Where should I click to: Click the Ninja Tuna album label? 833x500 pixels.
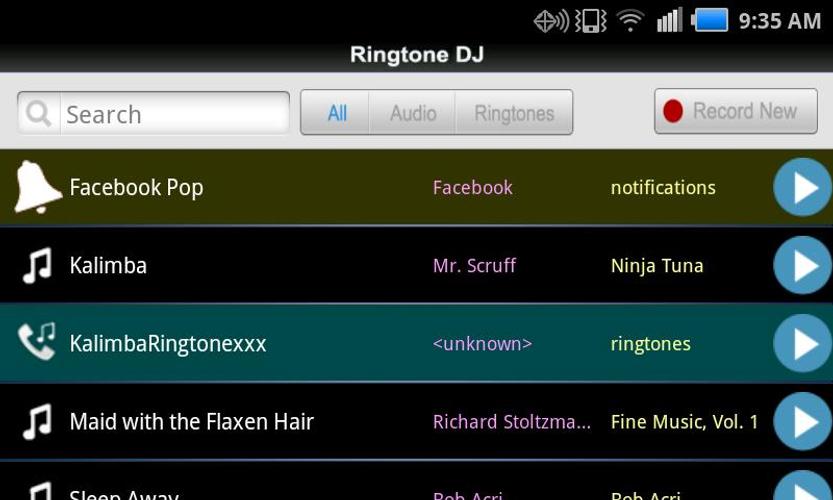(x=657, y=266)
